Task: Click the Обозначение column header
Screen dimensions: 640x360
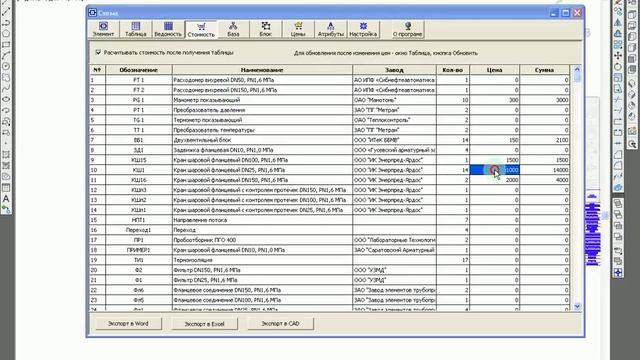Action: (x=138, y=70)
